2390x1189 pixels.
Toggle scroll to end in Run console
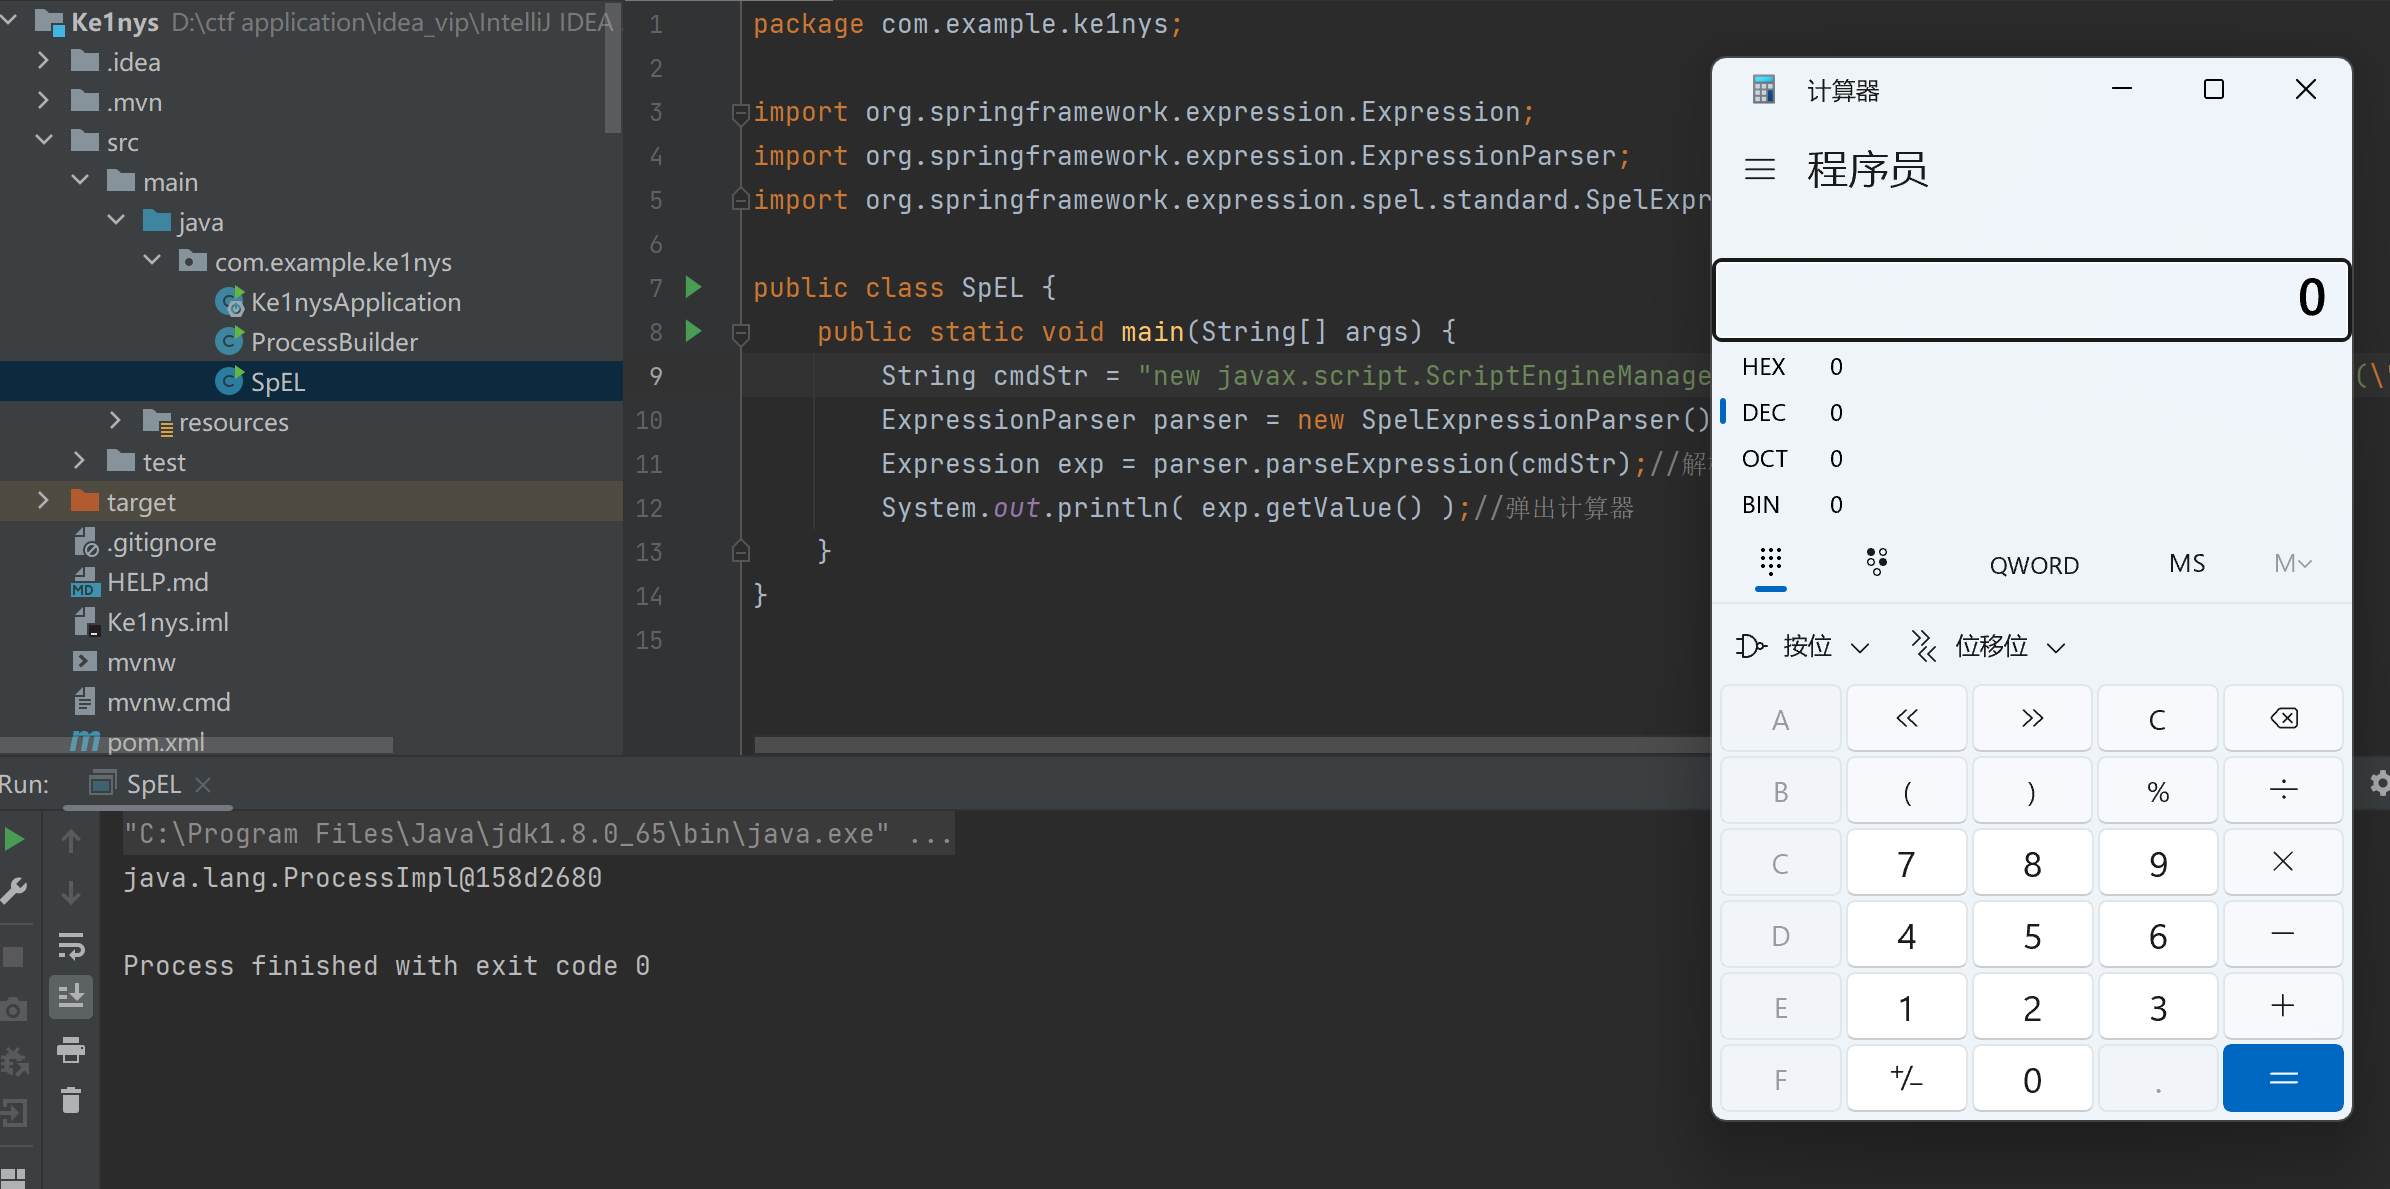pyautogui.click(x=71, y=997)
